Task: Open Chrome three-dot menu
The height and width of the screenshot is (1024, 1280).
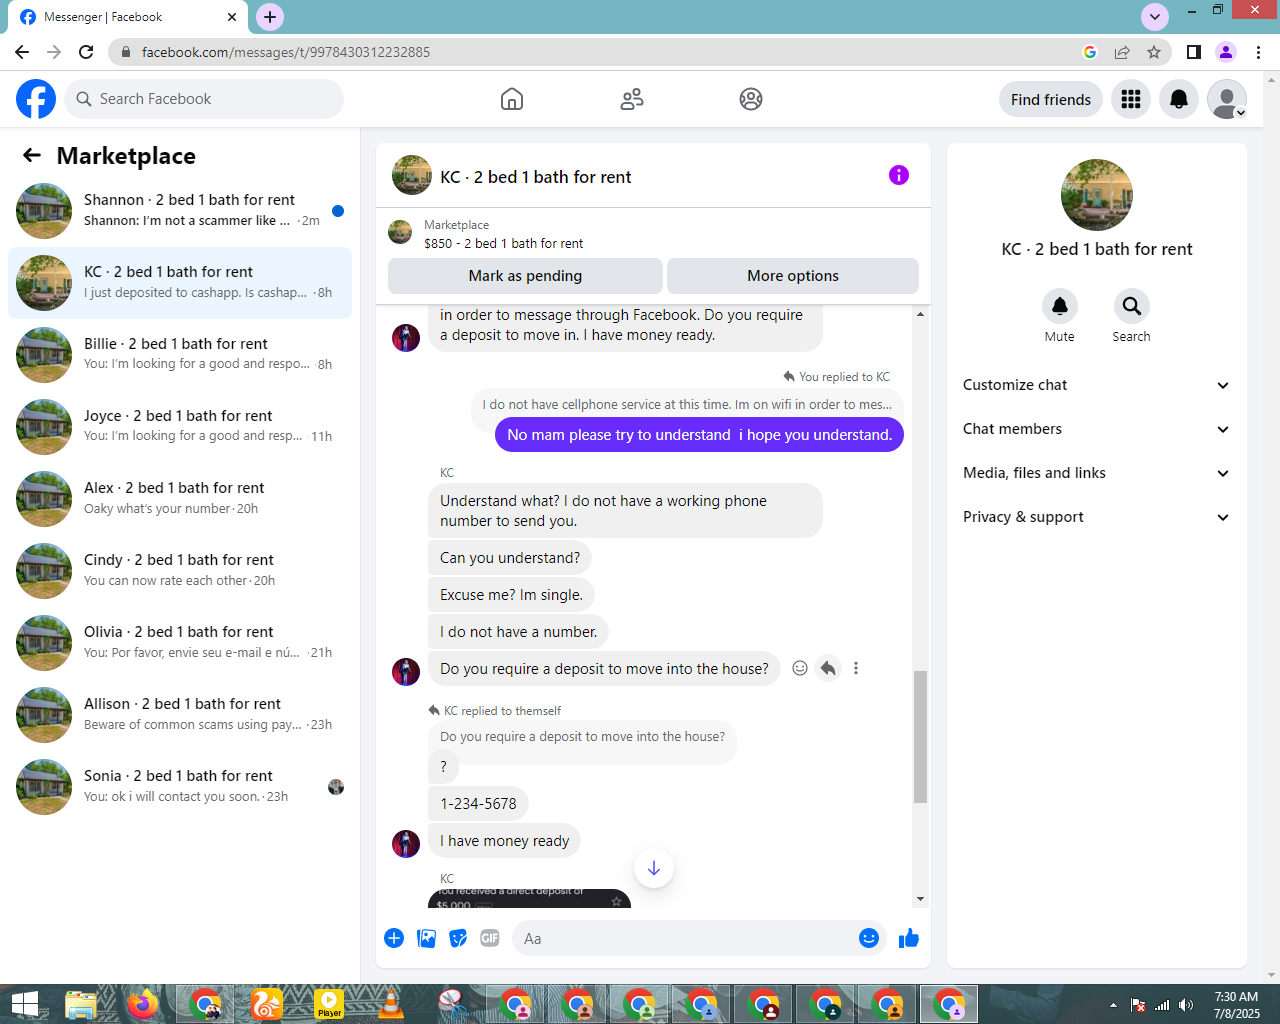Action: pyautogui.click(x=1259, y=52)
